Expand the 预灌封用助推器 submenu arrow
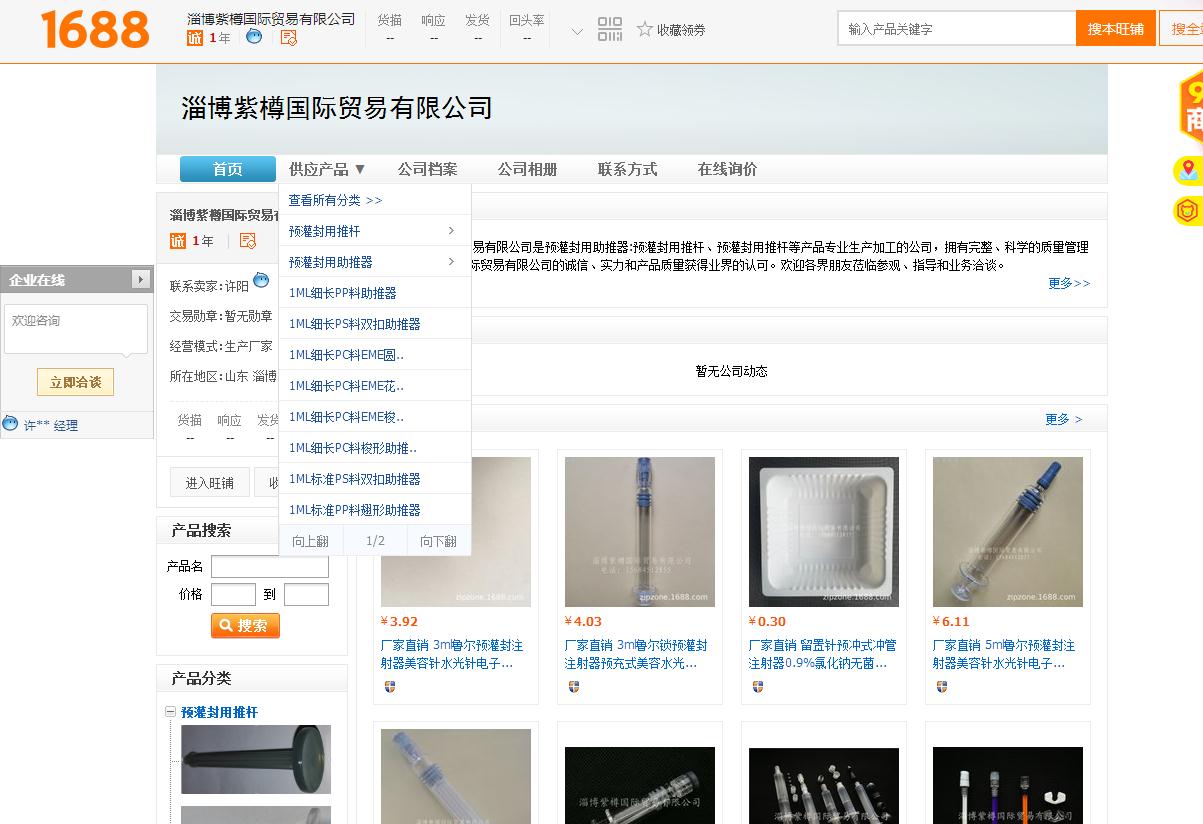The image size is (1203, 824). (x=452, y=262)
